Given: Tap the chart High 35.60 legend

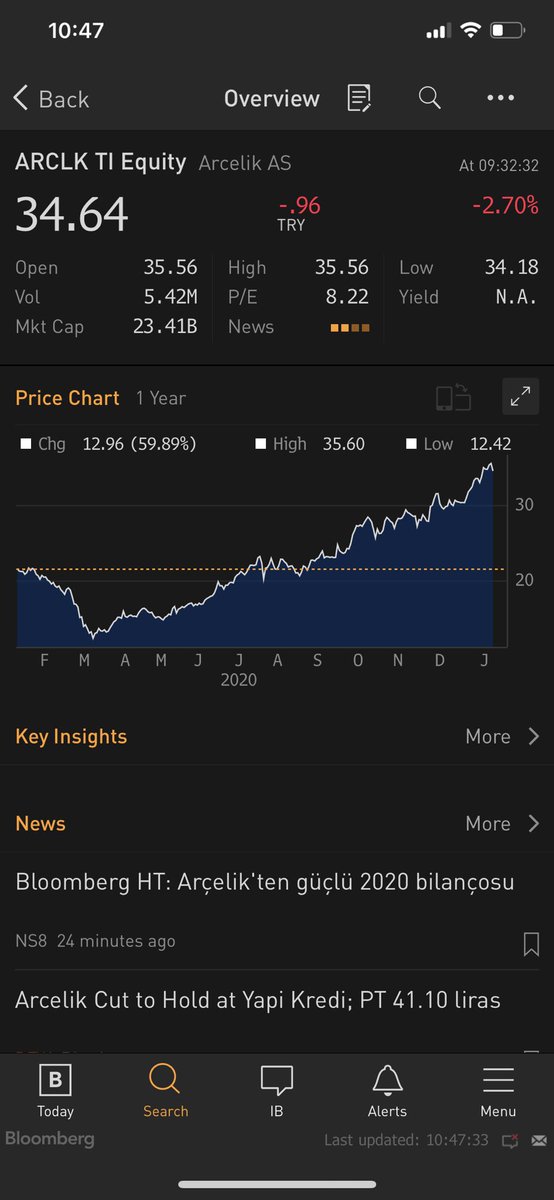Looking at the screenshot, I should (x=310, y=444).
